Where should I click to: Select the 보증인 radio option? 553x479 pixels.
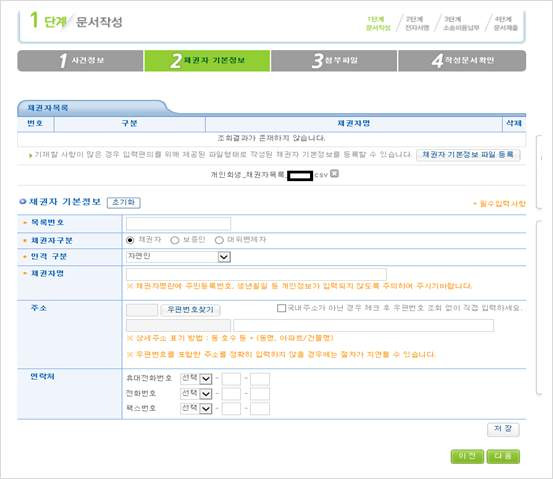click(174, 240)
